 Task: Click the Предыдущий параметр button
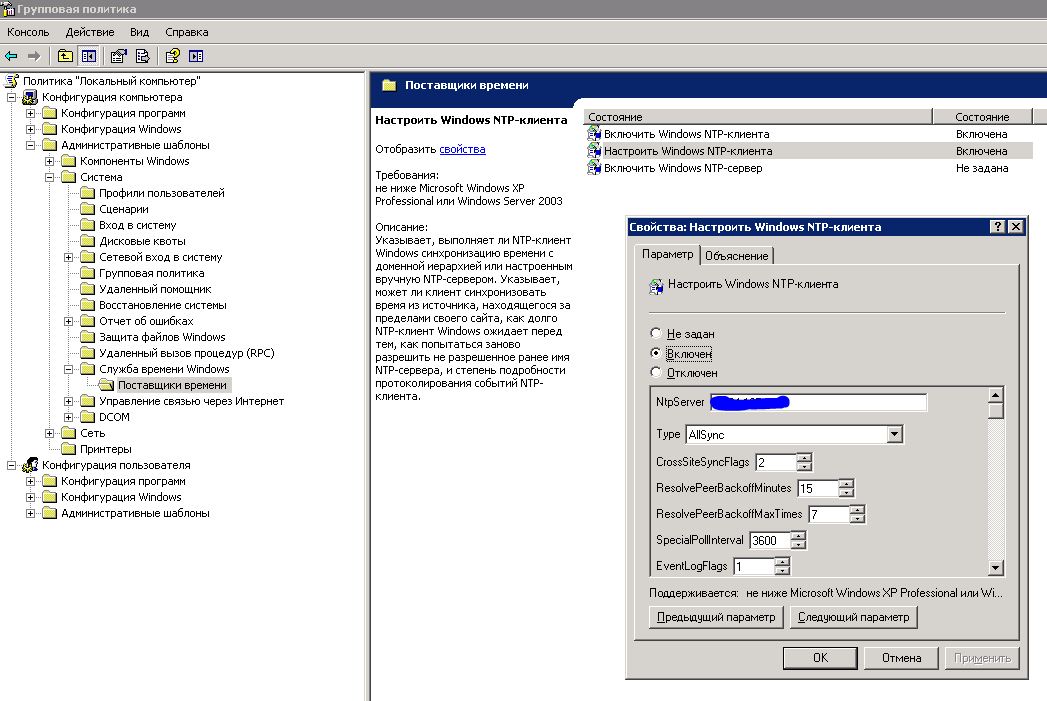(x=716, y=618)
